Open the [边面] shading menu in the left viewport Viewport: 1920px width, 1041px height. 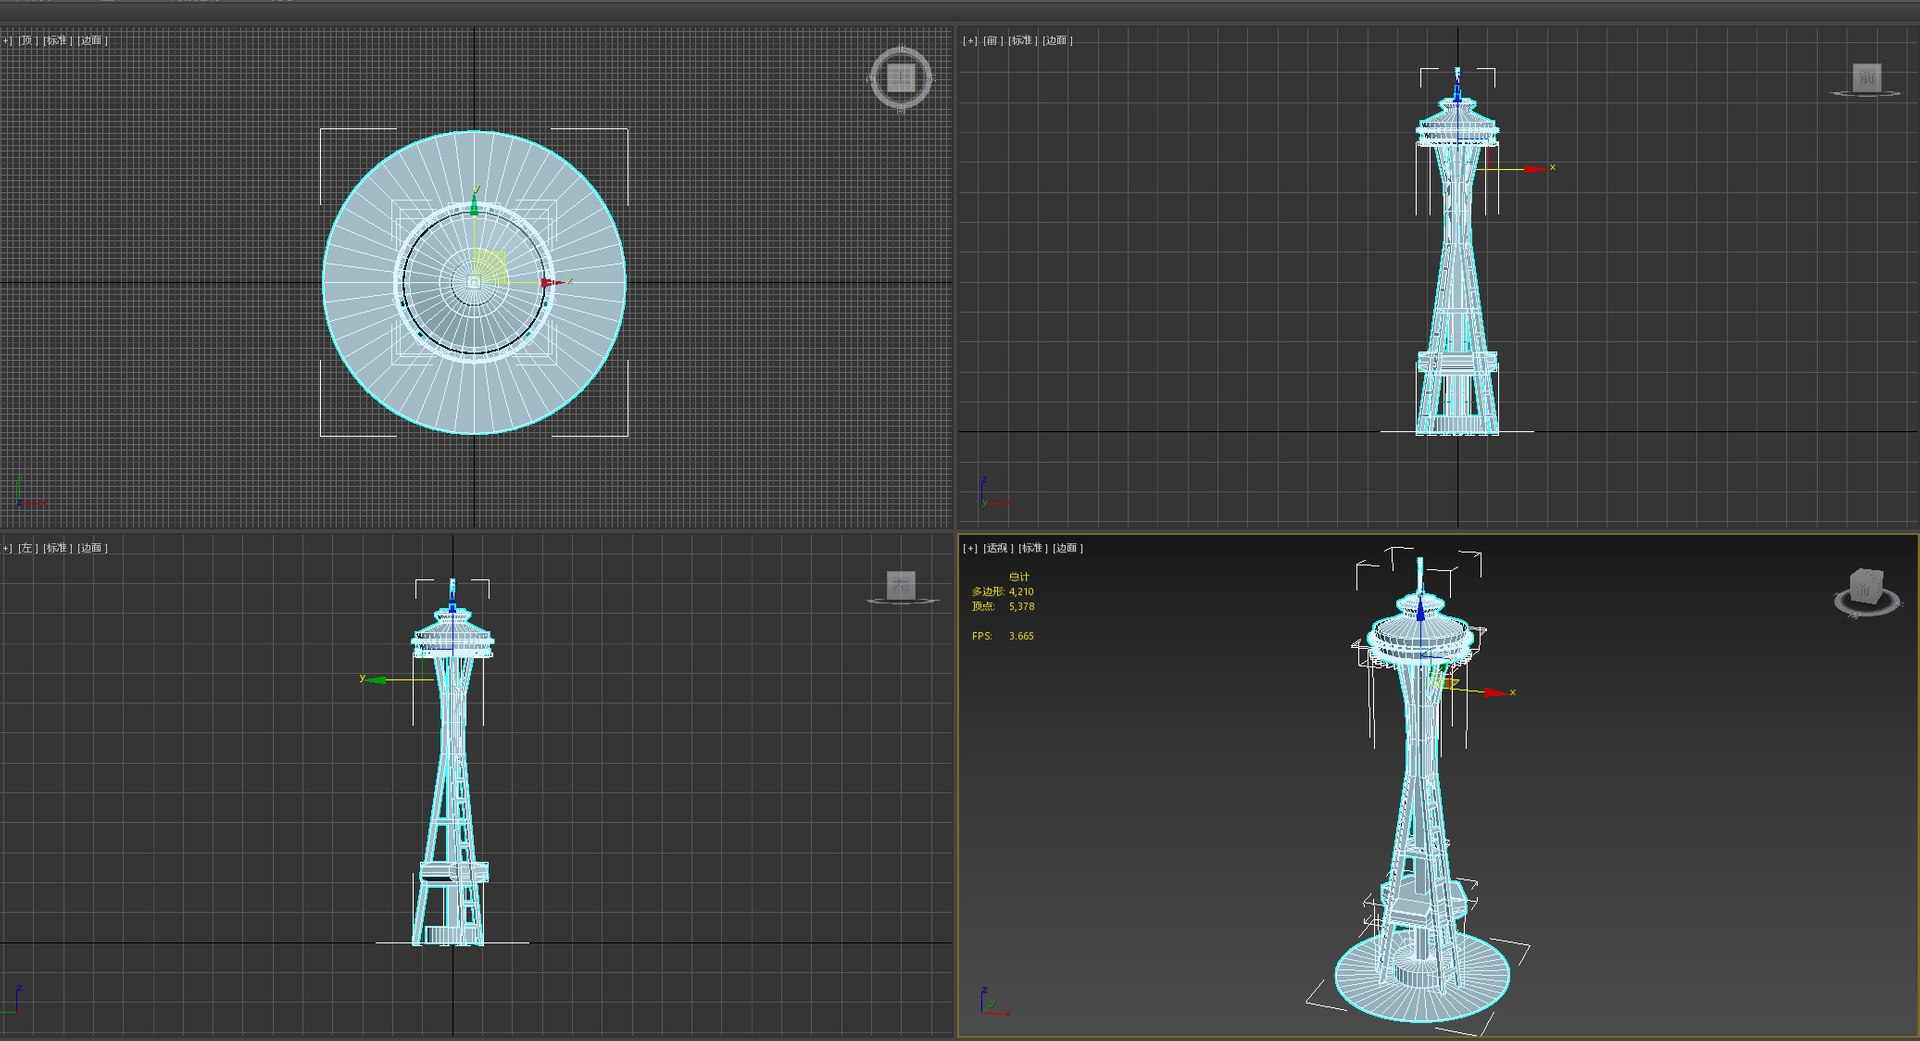93,548
